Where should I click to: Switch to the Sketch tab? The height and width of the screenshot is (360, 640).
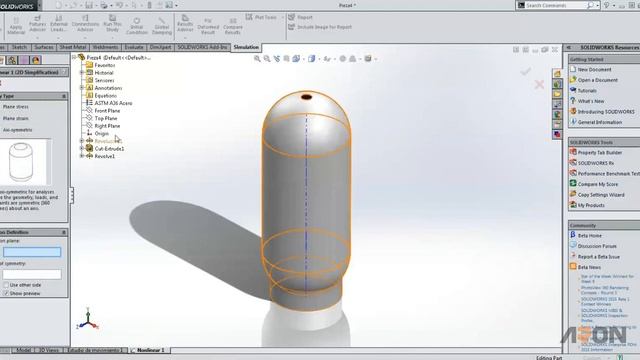[x=19, y=47]
